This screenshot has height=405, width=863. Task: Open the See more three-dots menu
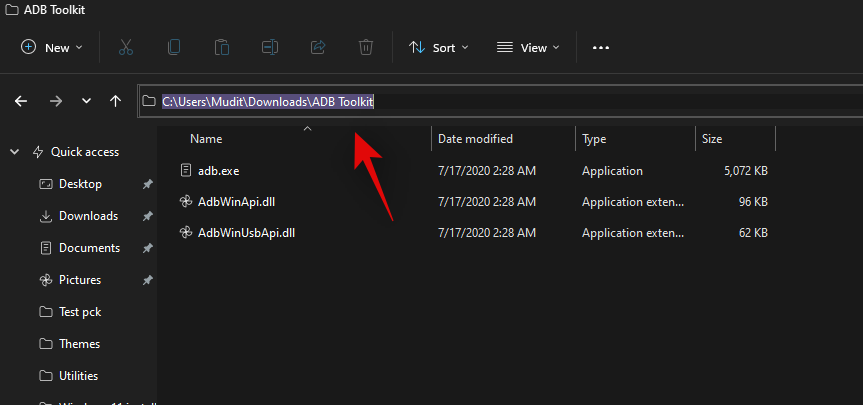[x=601, y=47]
